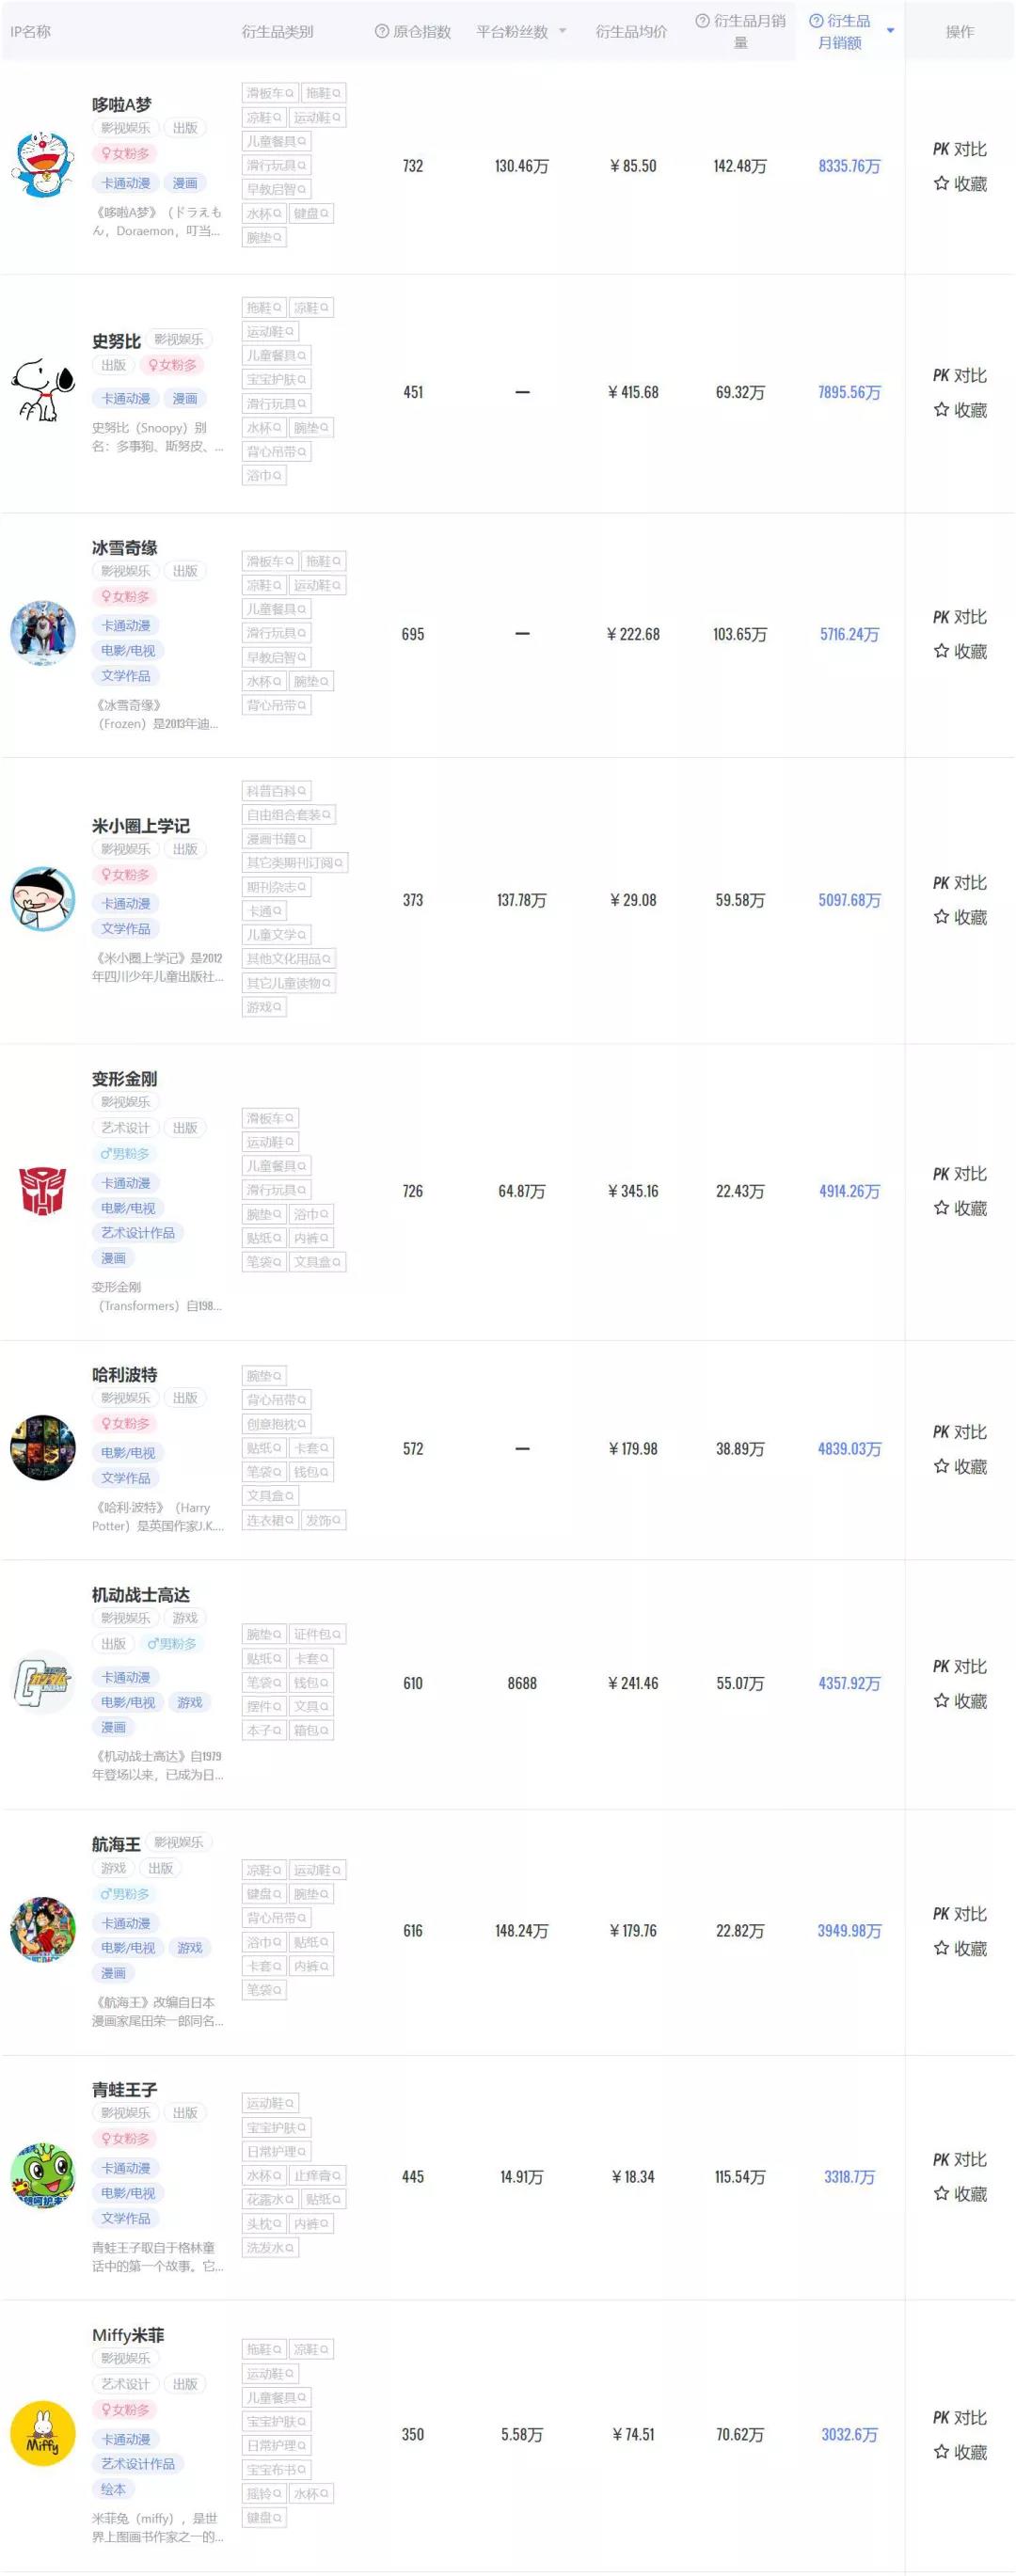Click the 衍生品月销量 help icon
The height and width of the screenshot is (2576, 1016).
(702, 21)
